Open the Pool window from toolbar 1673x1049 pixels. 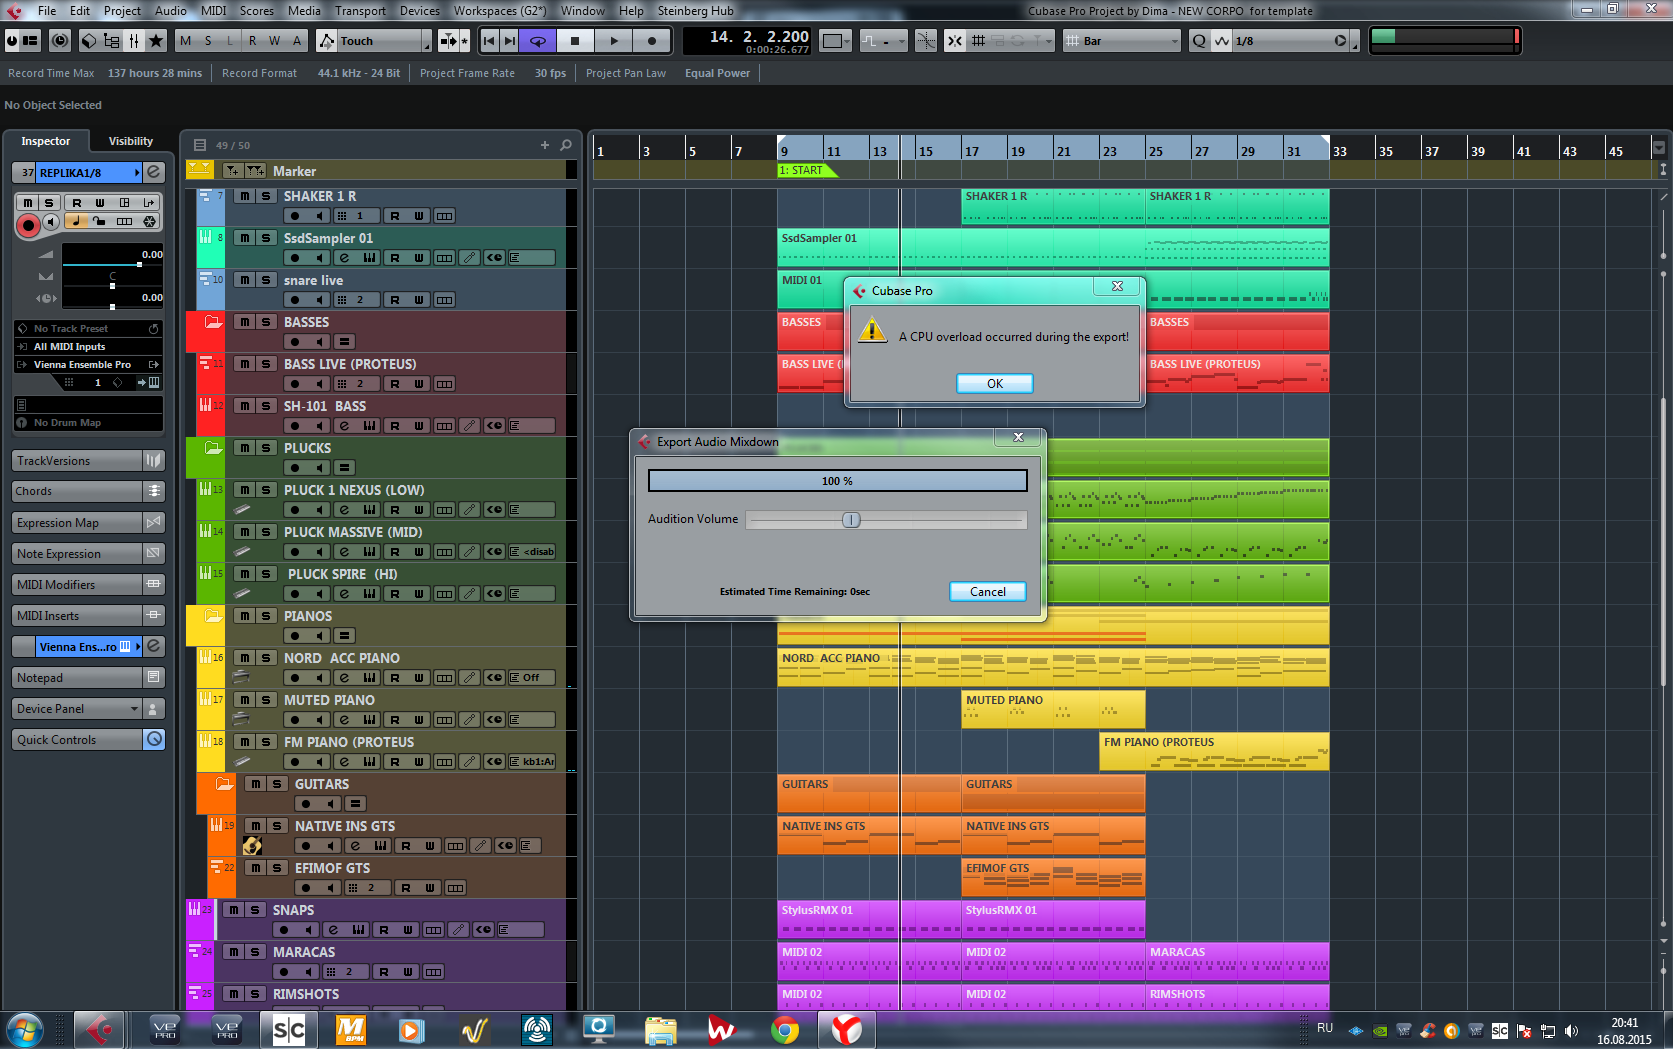[111, 41]
